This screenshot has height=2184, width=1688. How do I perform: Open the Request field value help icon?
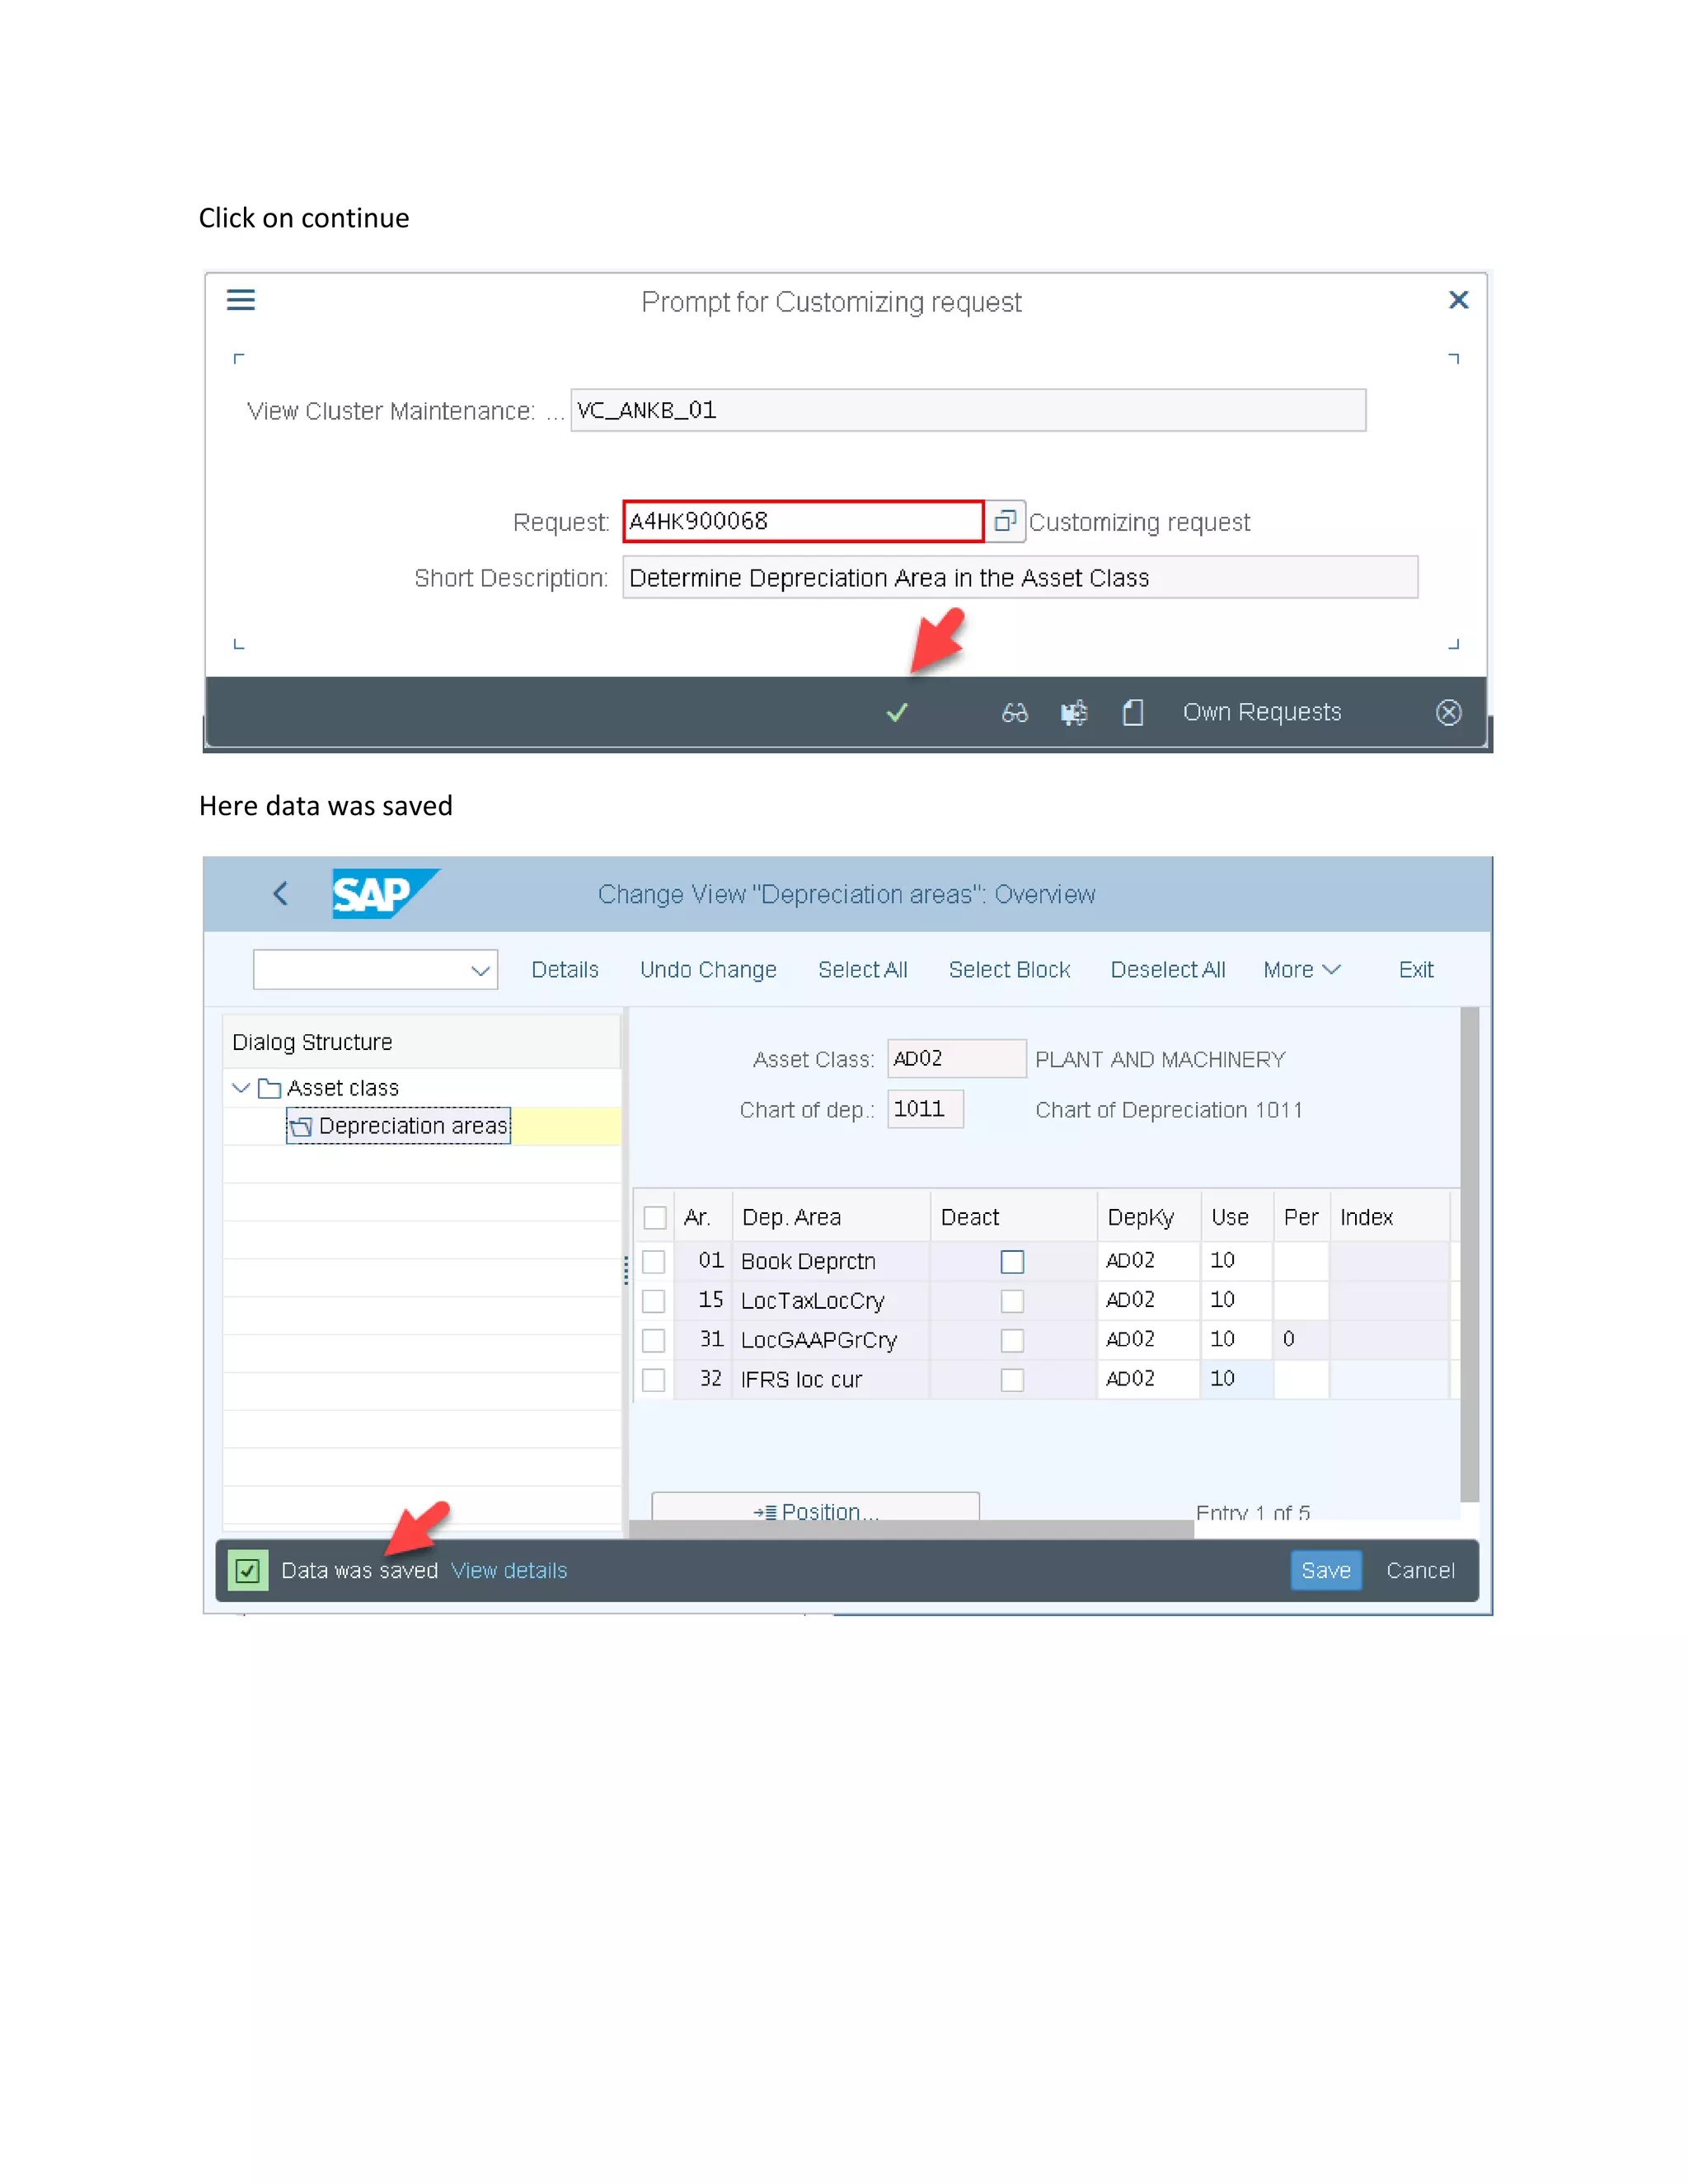tap(1005, 521)
